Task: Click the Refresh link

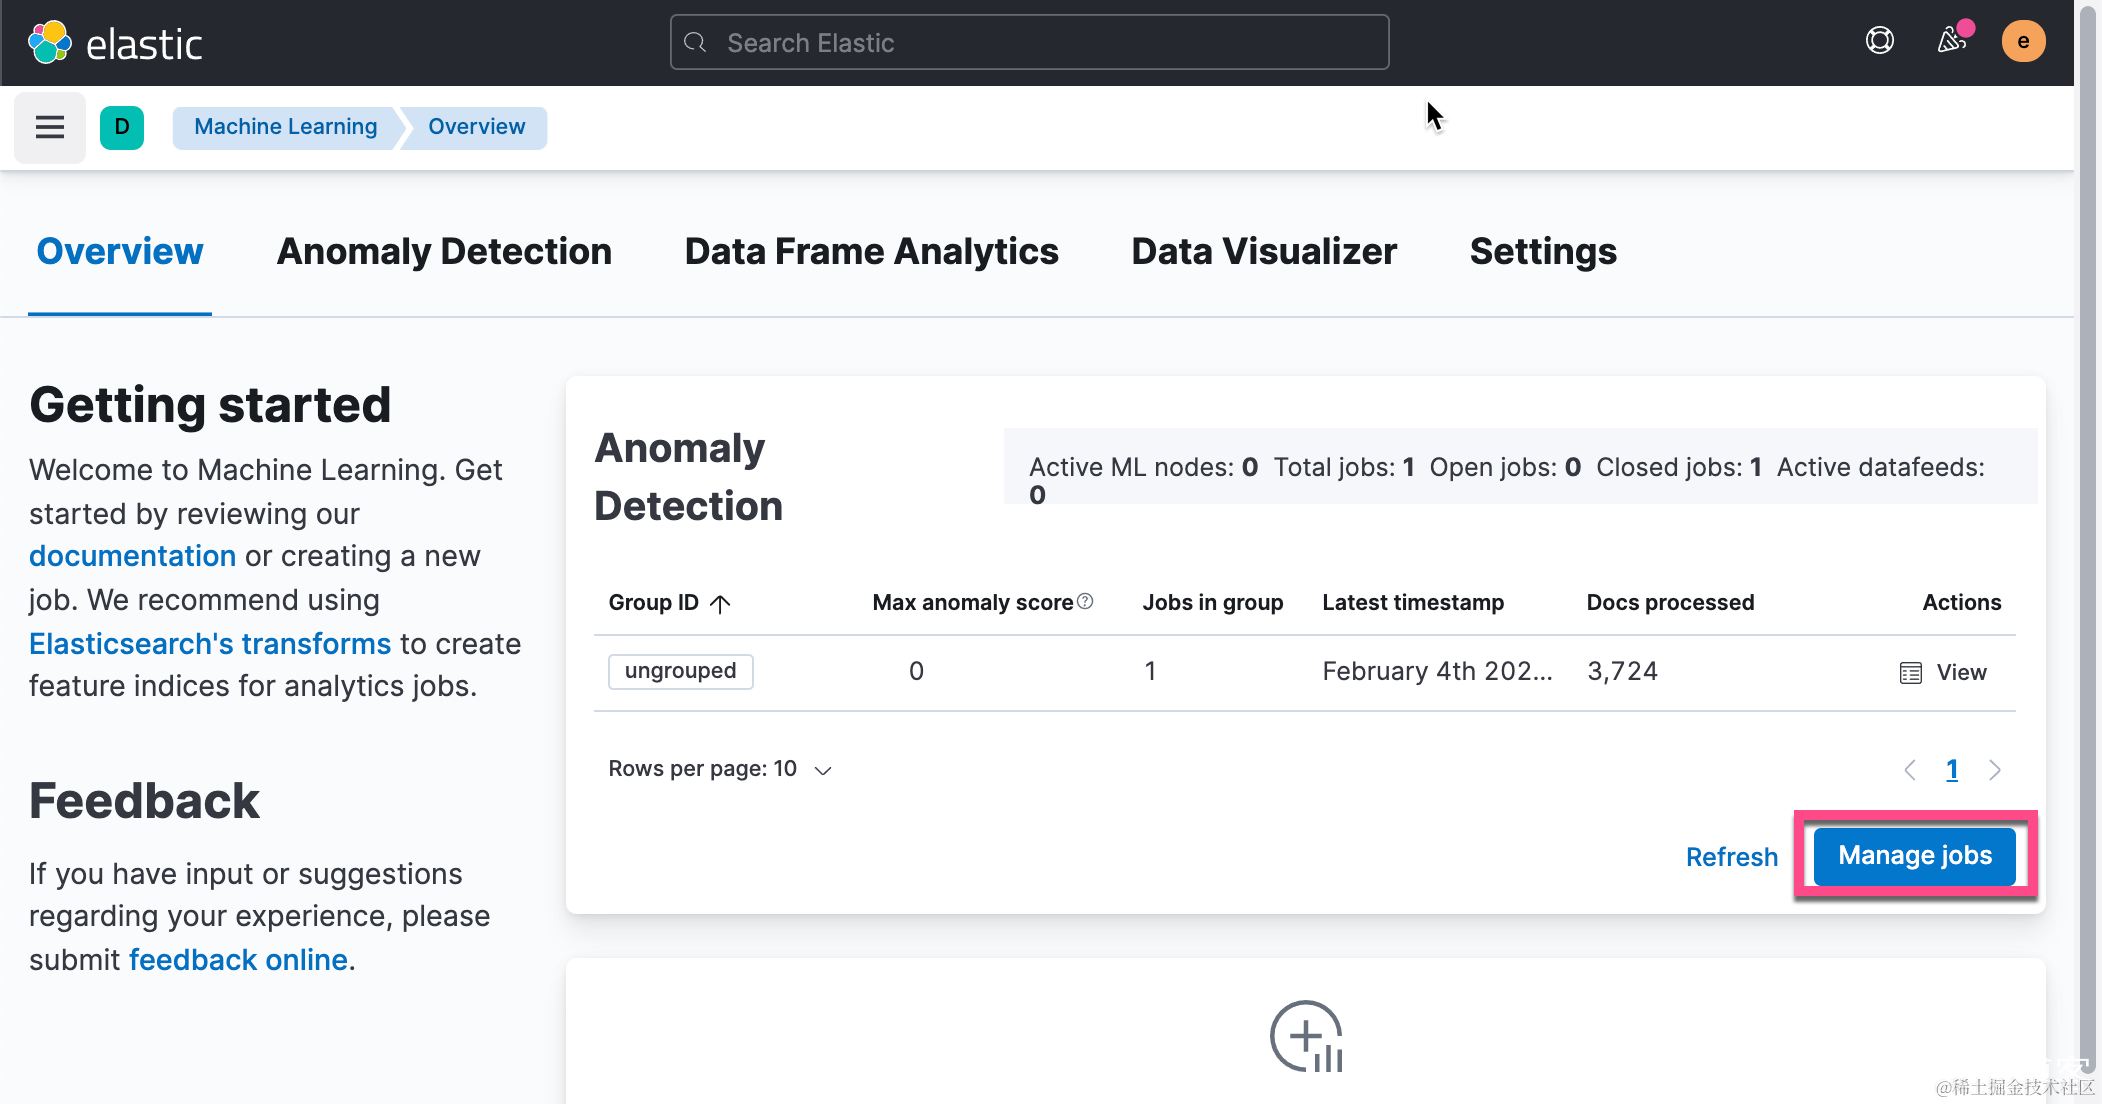Action: [1731, 857]
